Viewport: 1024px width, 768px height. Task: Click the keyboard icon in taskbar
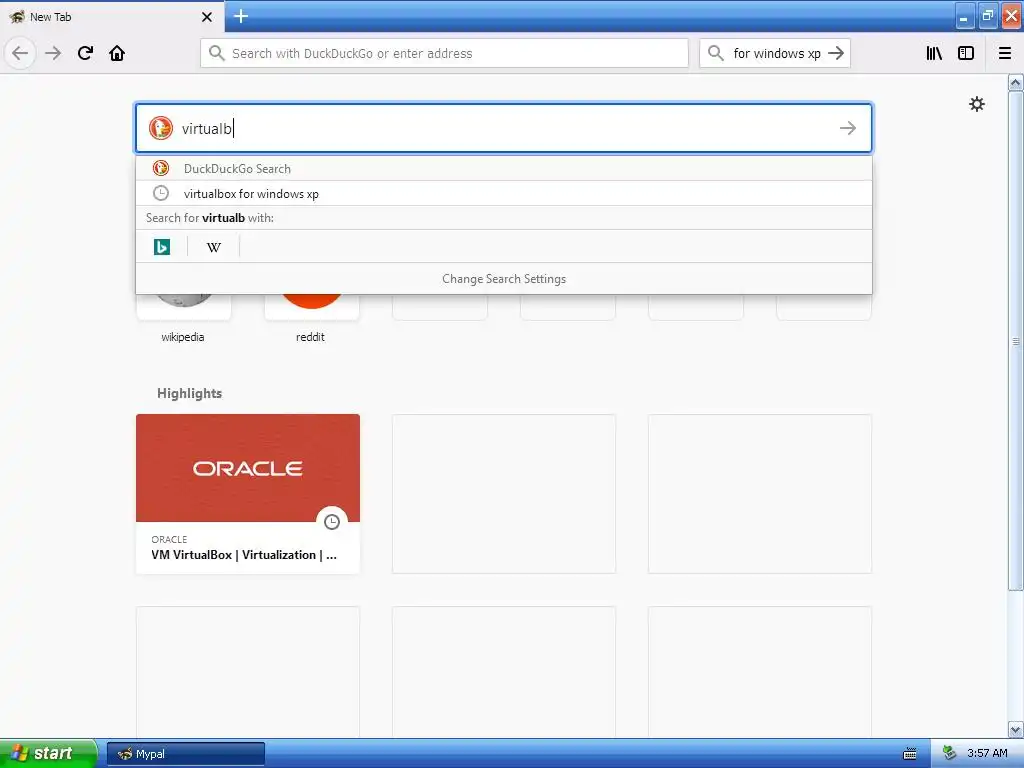tap(910, 754)
